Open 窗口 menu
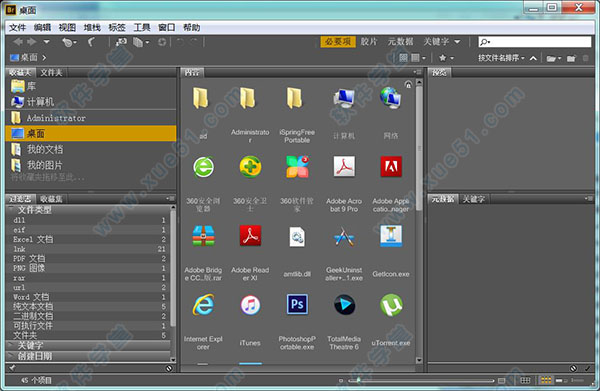Viewport: 600px width, 391px height. coord(166,28)
